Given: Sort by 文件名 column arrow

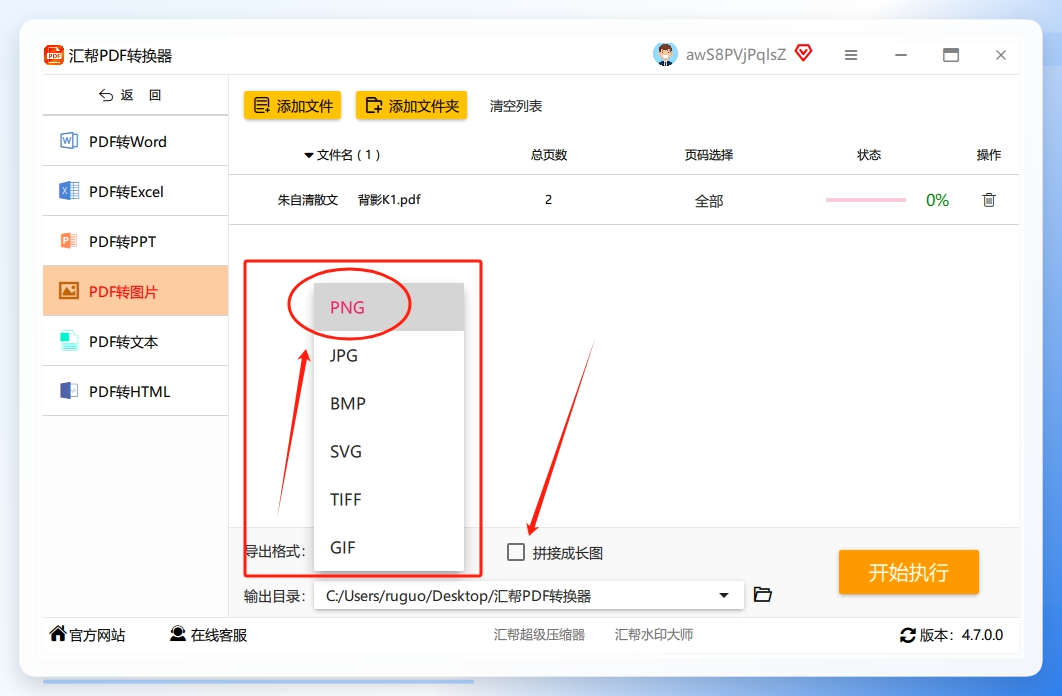Looking at the screenshot, I should [x=309, y=156].
